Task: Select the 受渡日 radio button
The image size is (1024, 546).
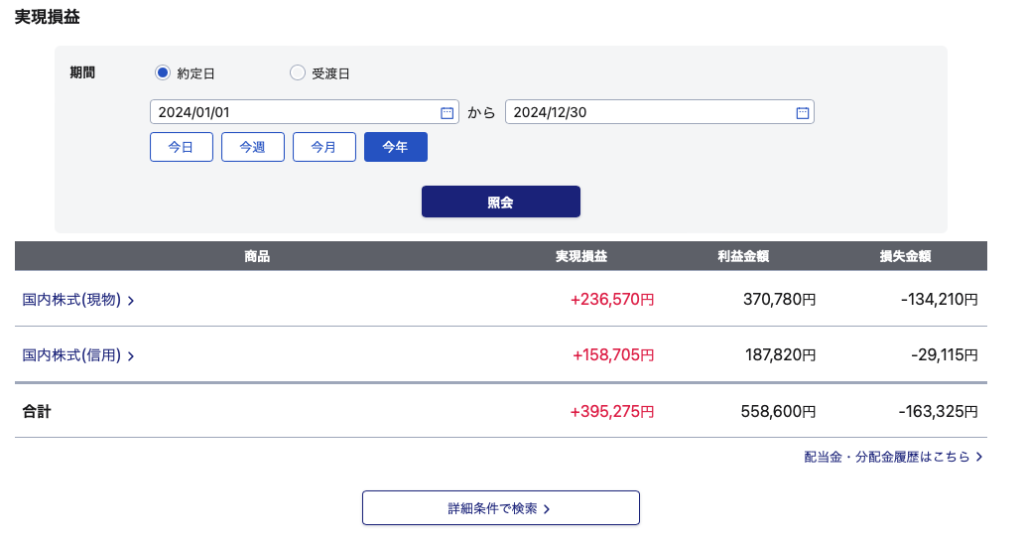Action: pyautogui.click(x=297, y=73)
